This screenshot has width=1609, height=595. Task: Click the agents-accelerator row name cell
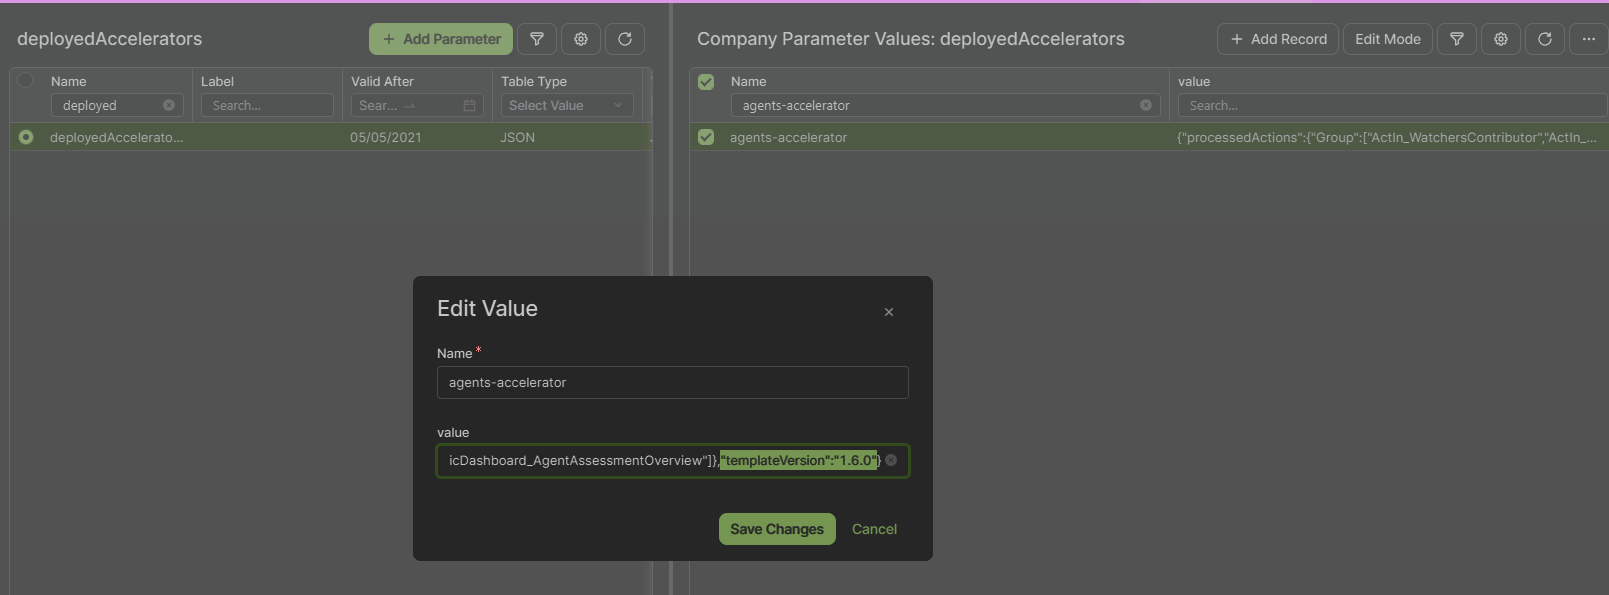[x=788, y=137]
